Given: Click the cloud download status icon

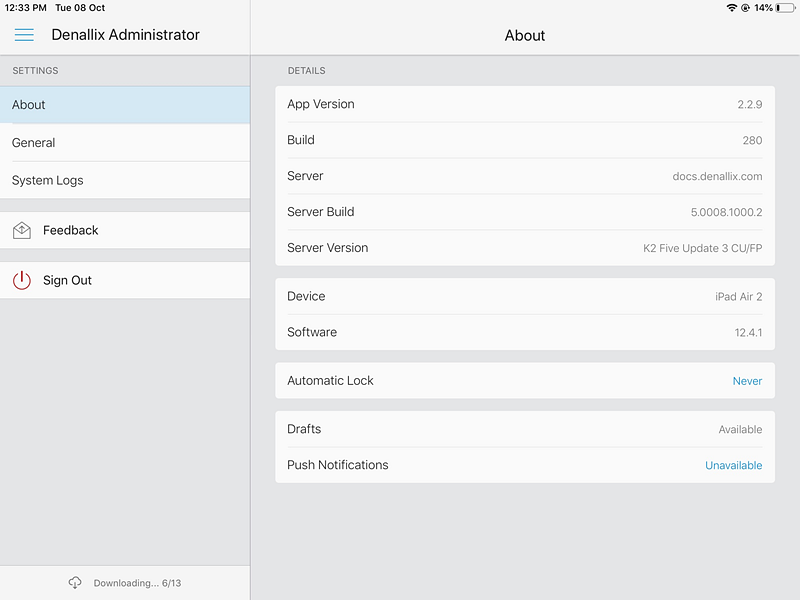Looking at the screenshot, I should pyautogui.click(x=75, y=583).
